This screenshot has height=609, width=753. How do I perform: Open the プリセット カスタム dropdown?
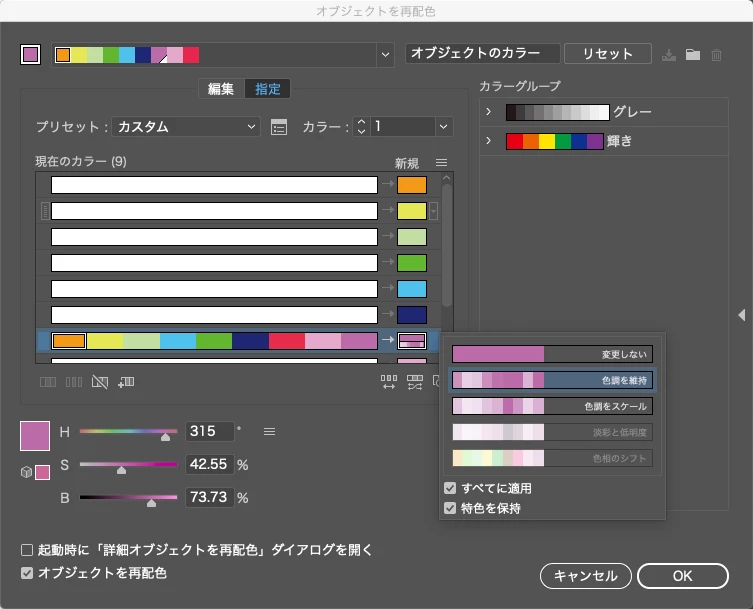pos(186,127)
